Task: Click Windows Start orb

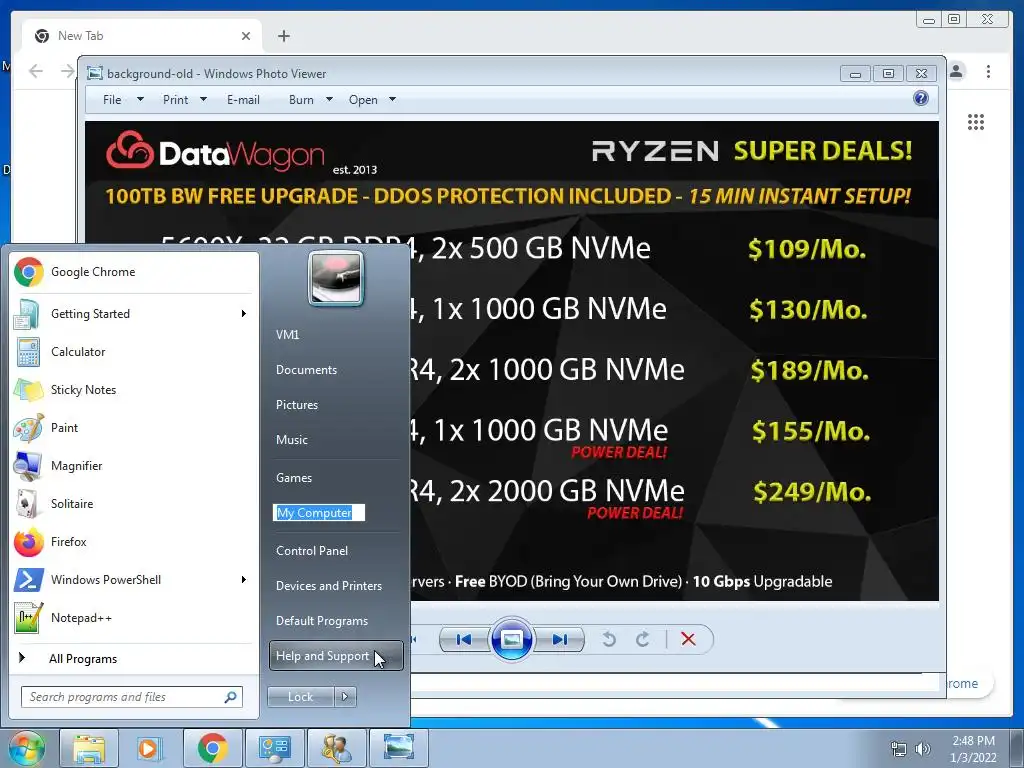Action: [x=26, y=748]
